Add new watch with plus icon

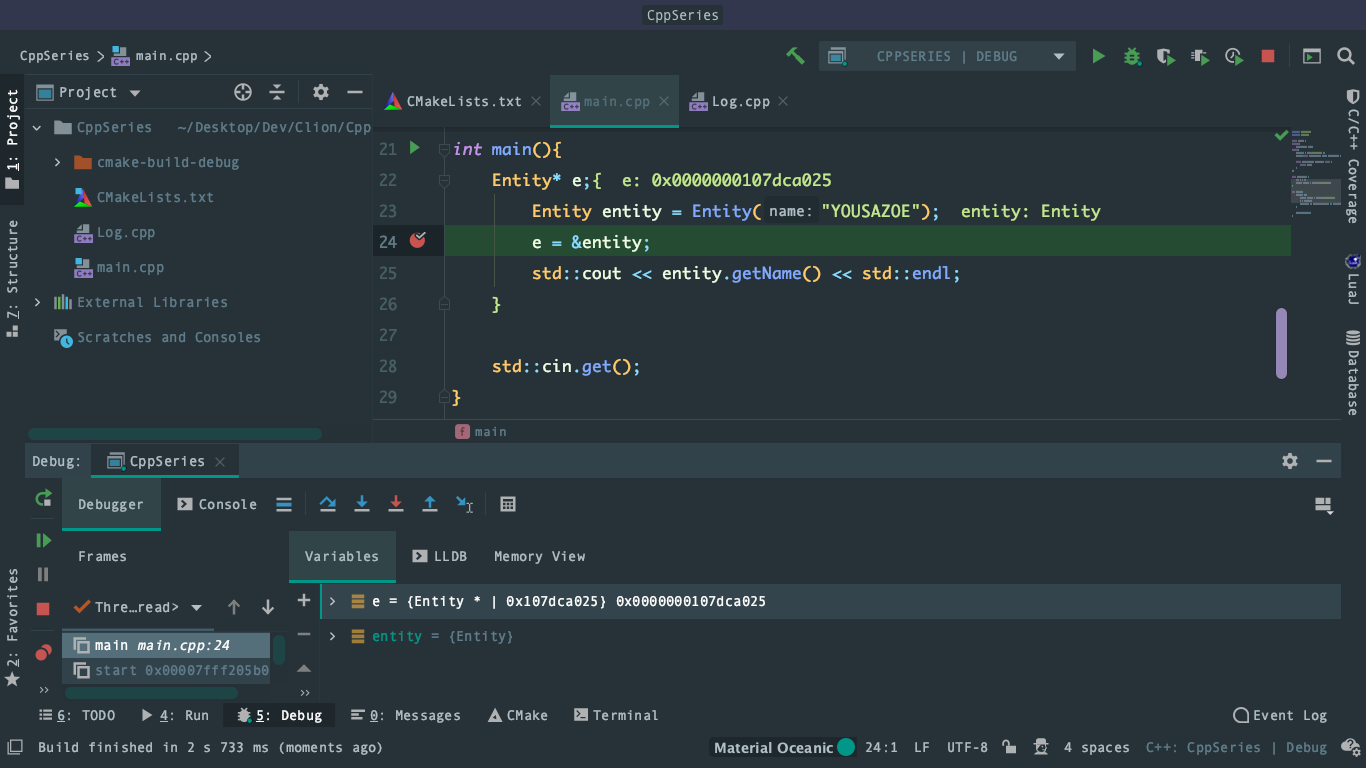304,600
